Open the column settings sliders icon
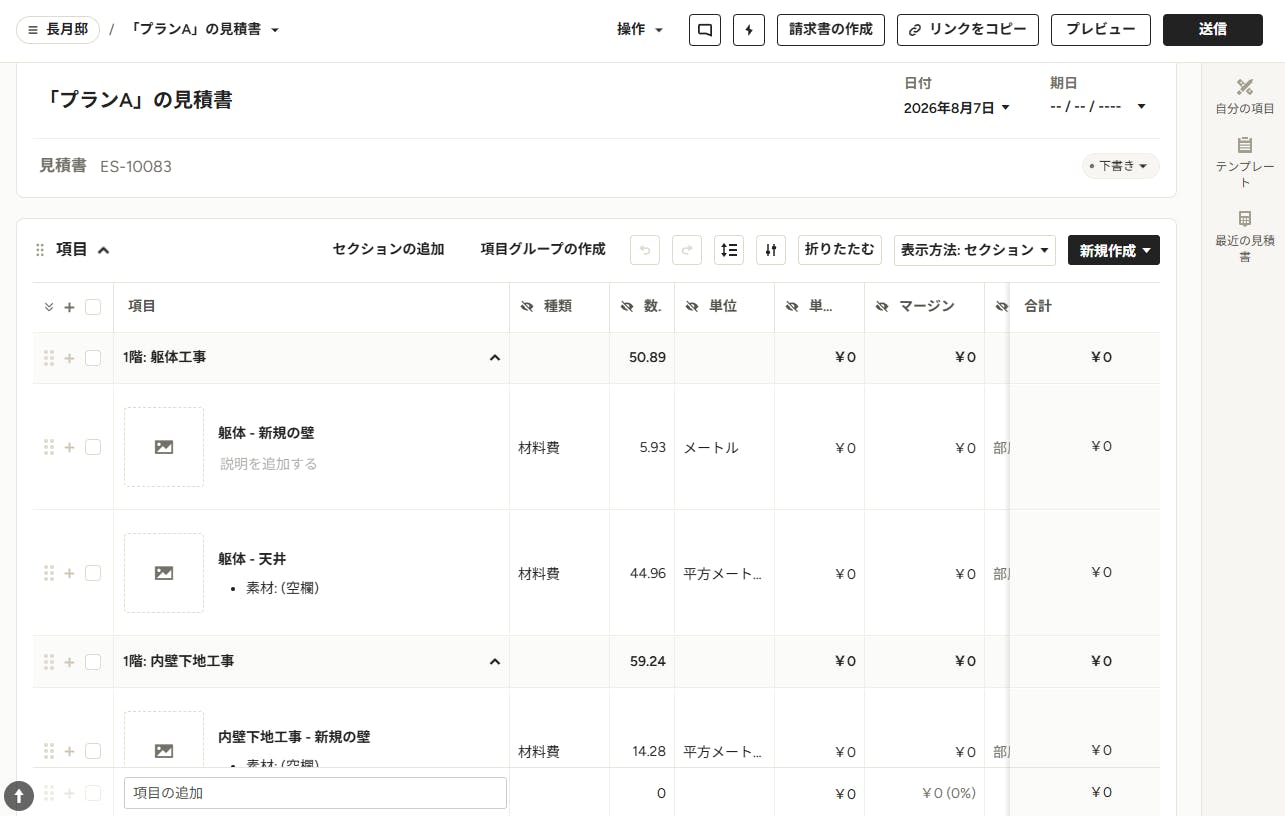This screenshot has width=1285, height=816. (771, 250)
